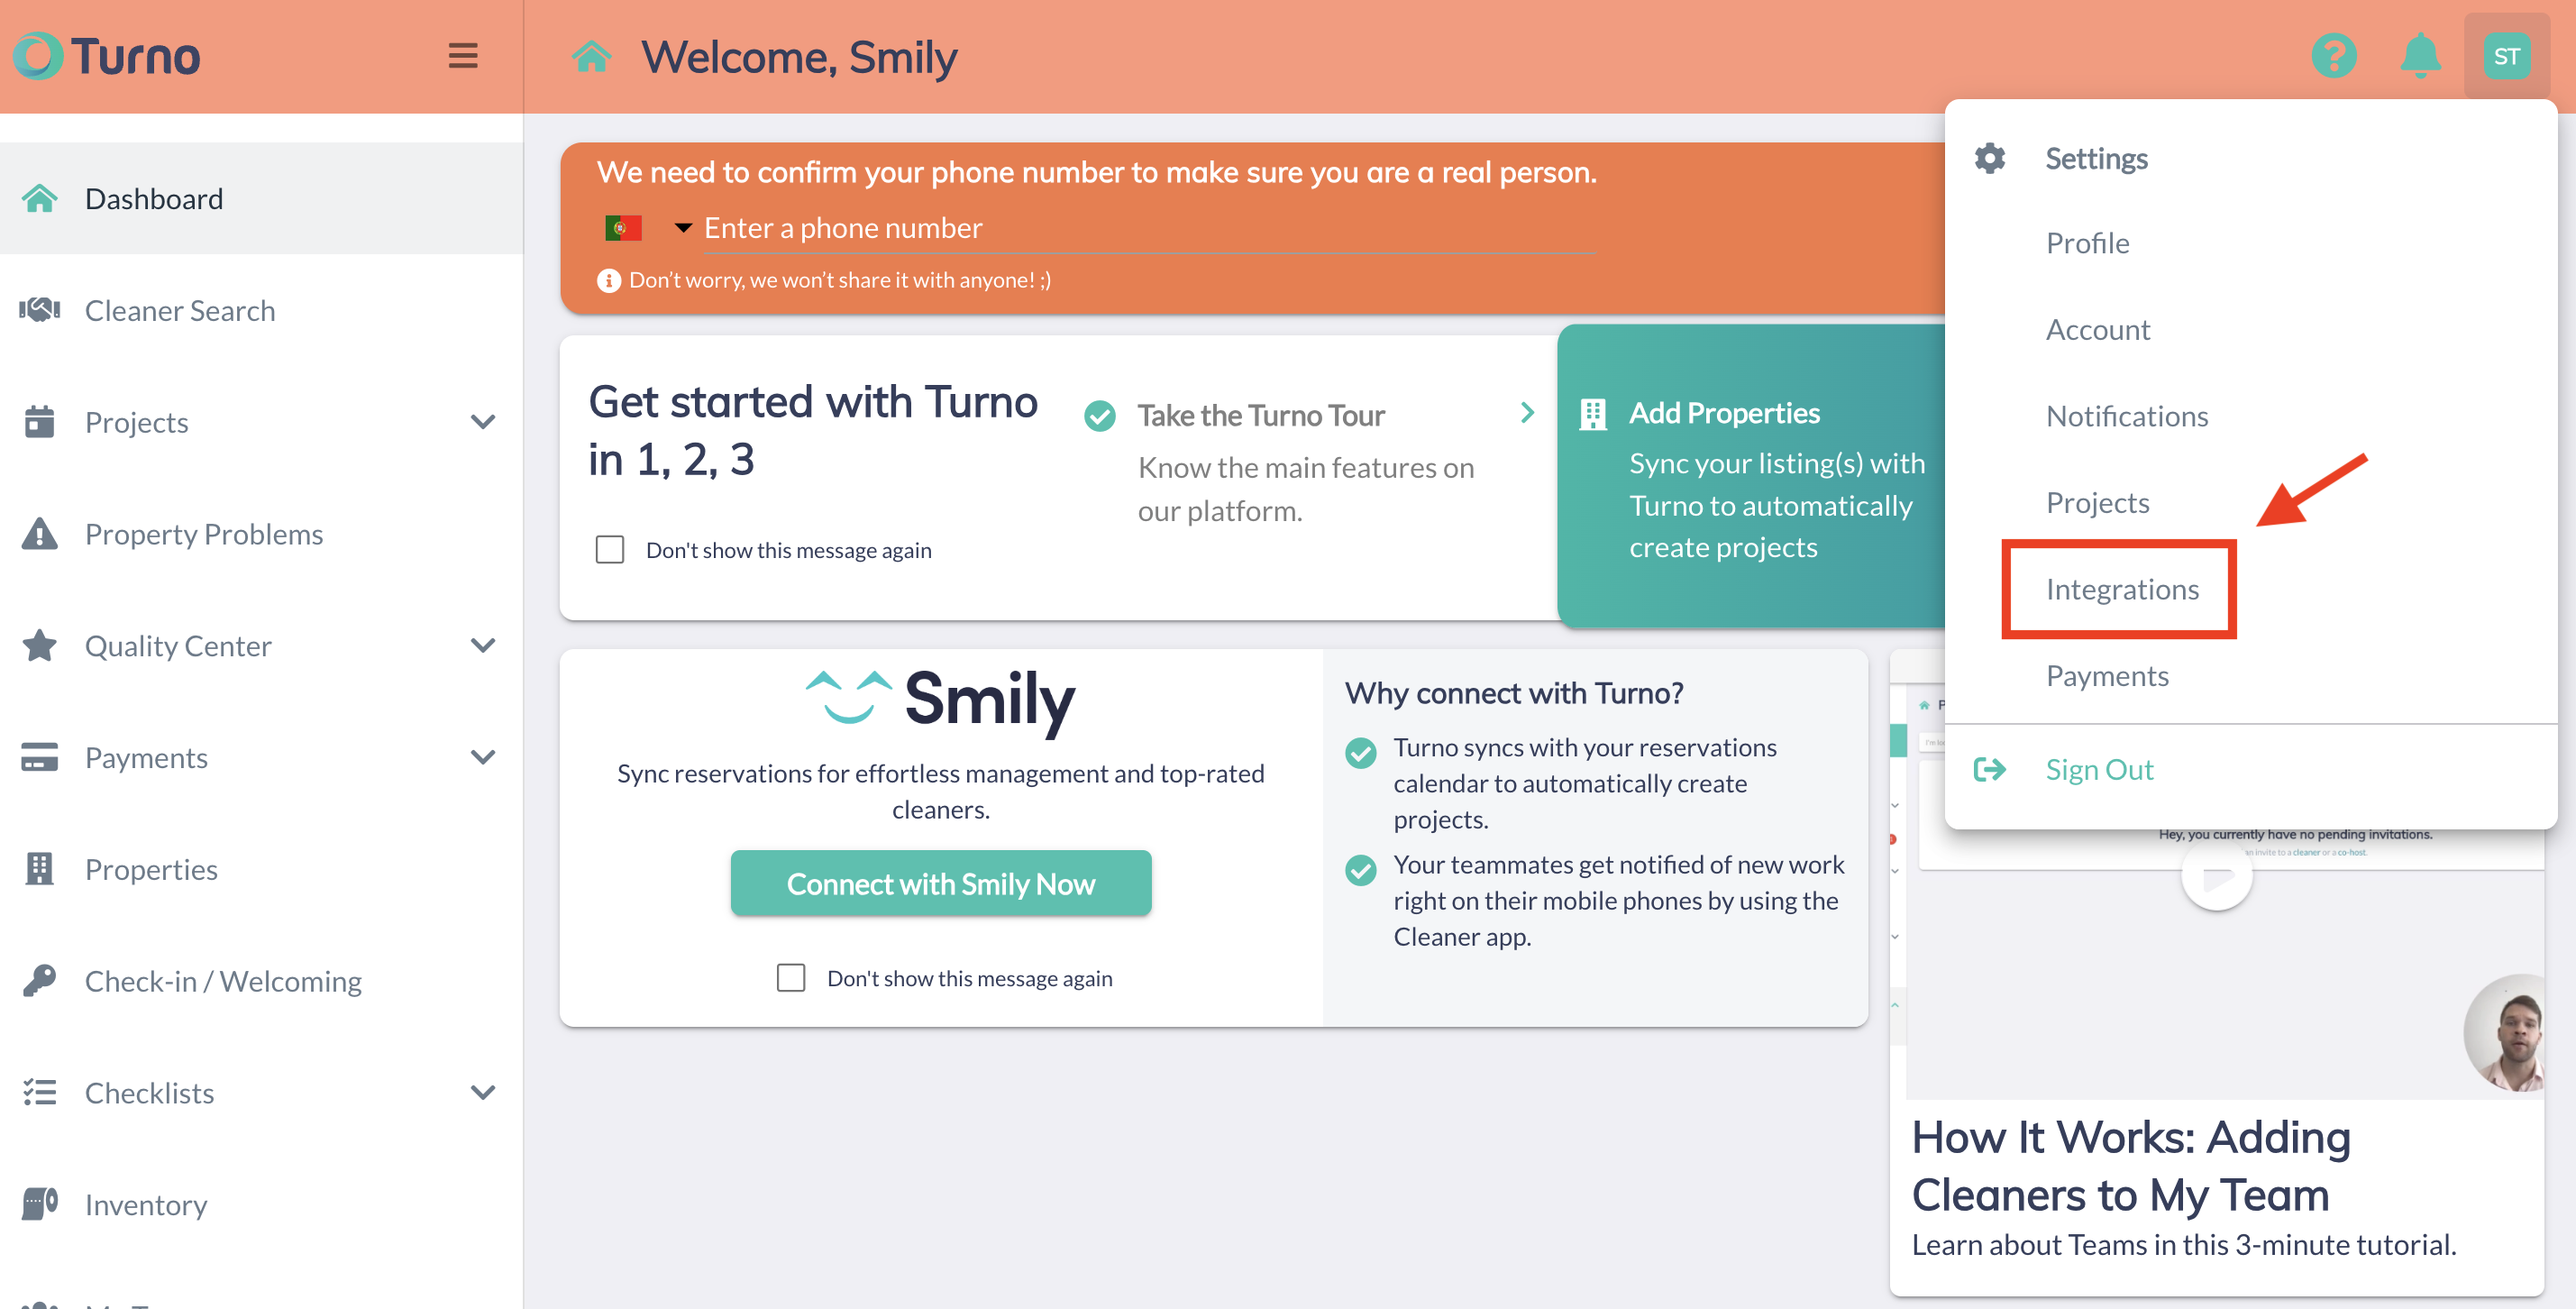This screenshot has height=1309, width=2576.
Task: Check Smily box: don't show message again
Action: [x=791, y=978]
